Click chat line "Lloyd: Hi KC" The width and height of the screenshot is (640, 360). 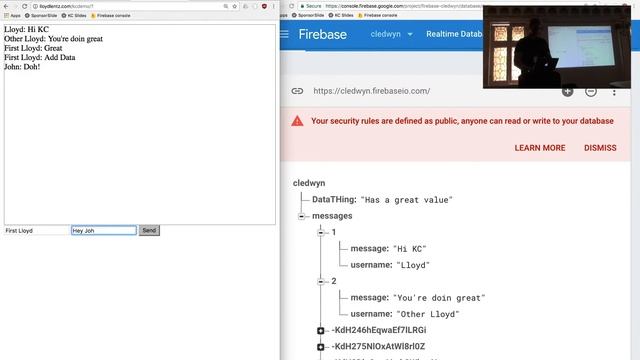coord(27,29)
